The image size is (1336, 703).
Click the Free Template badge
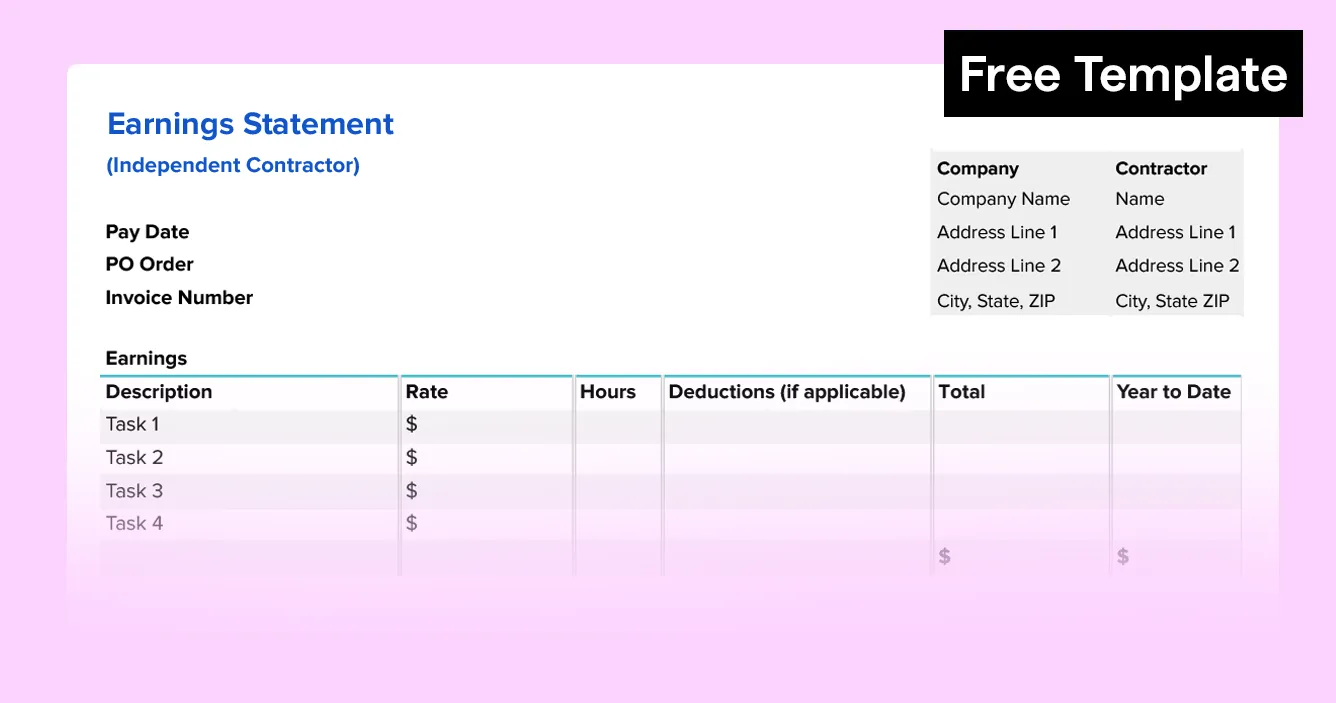click(x=1123, y=74)
